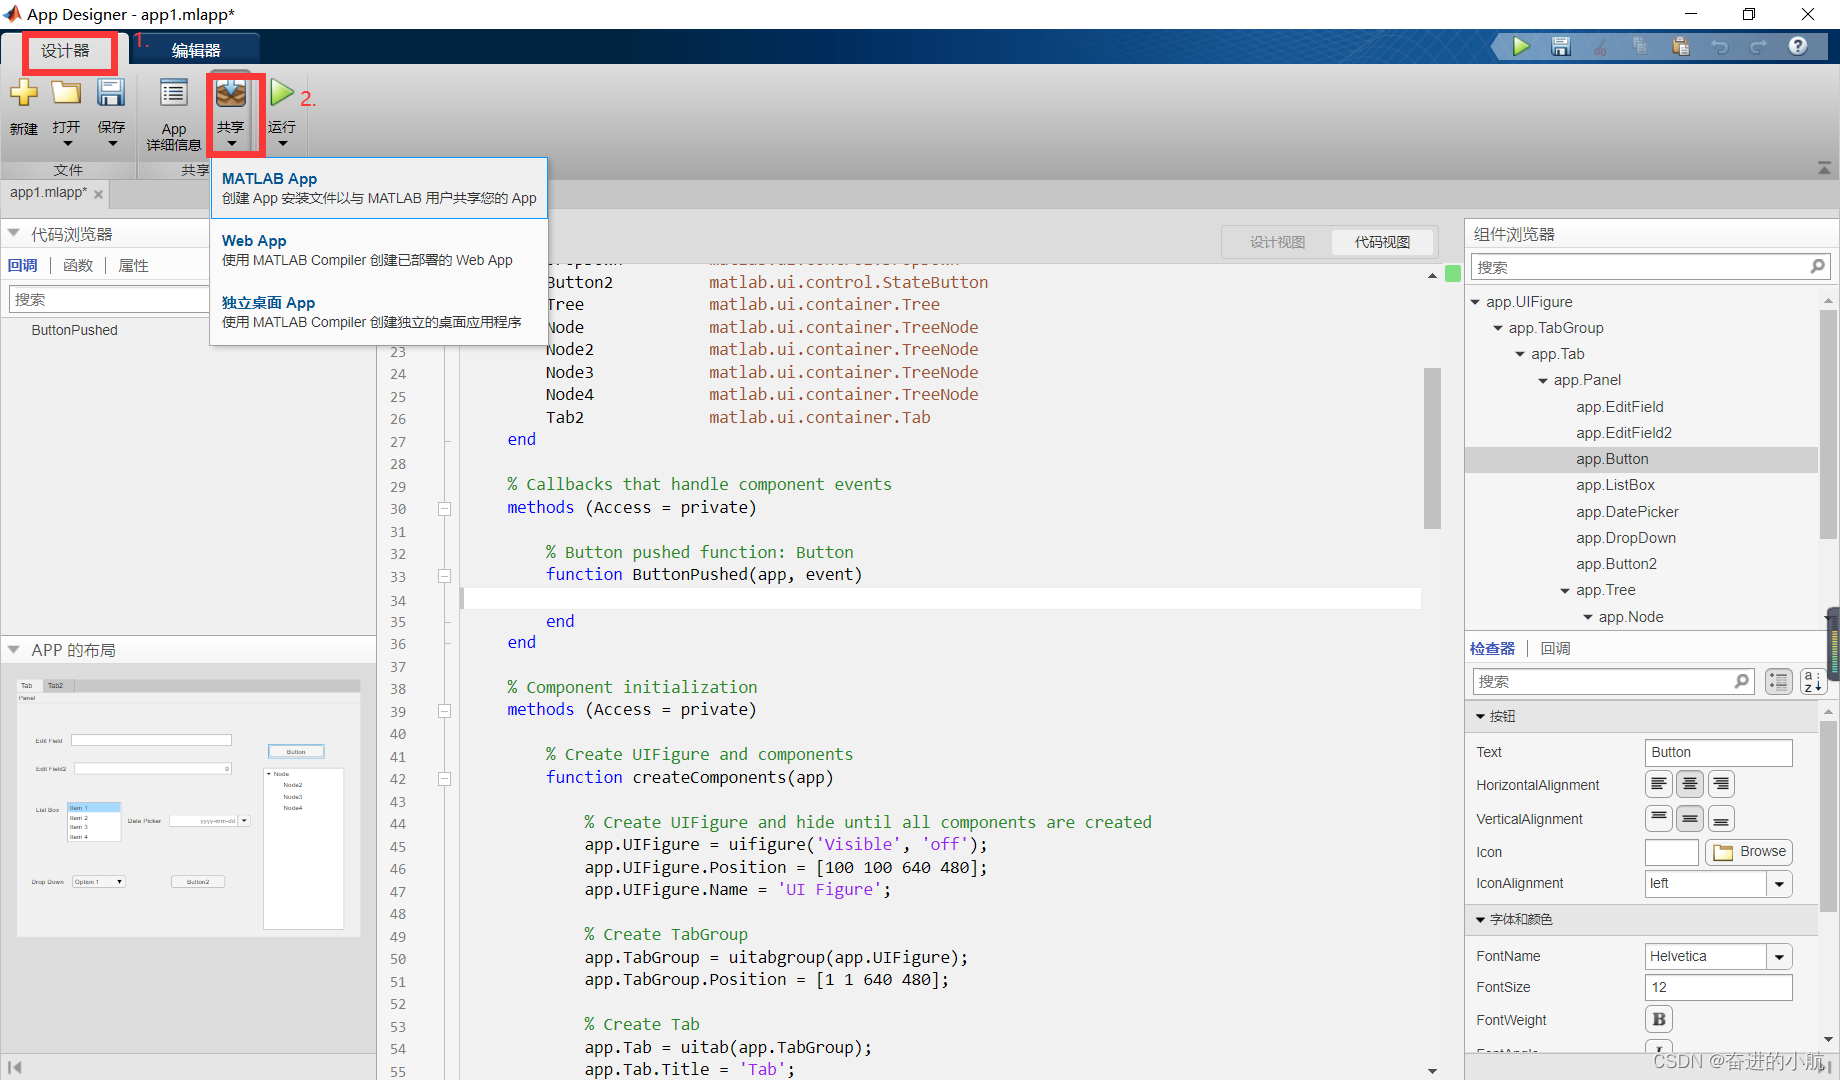Image resolution: width=1840 pixels, height=1080 pixels.
Task: Click search magnifier in Inspector panel
Action: [1741, 681]
